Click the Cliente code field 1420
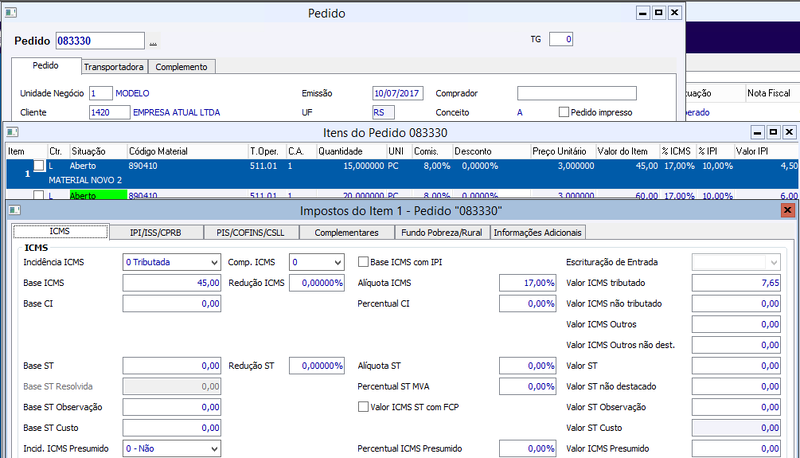The height and width of the screenshot is (458, 800). [x=109, y=112]
